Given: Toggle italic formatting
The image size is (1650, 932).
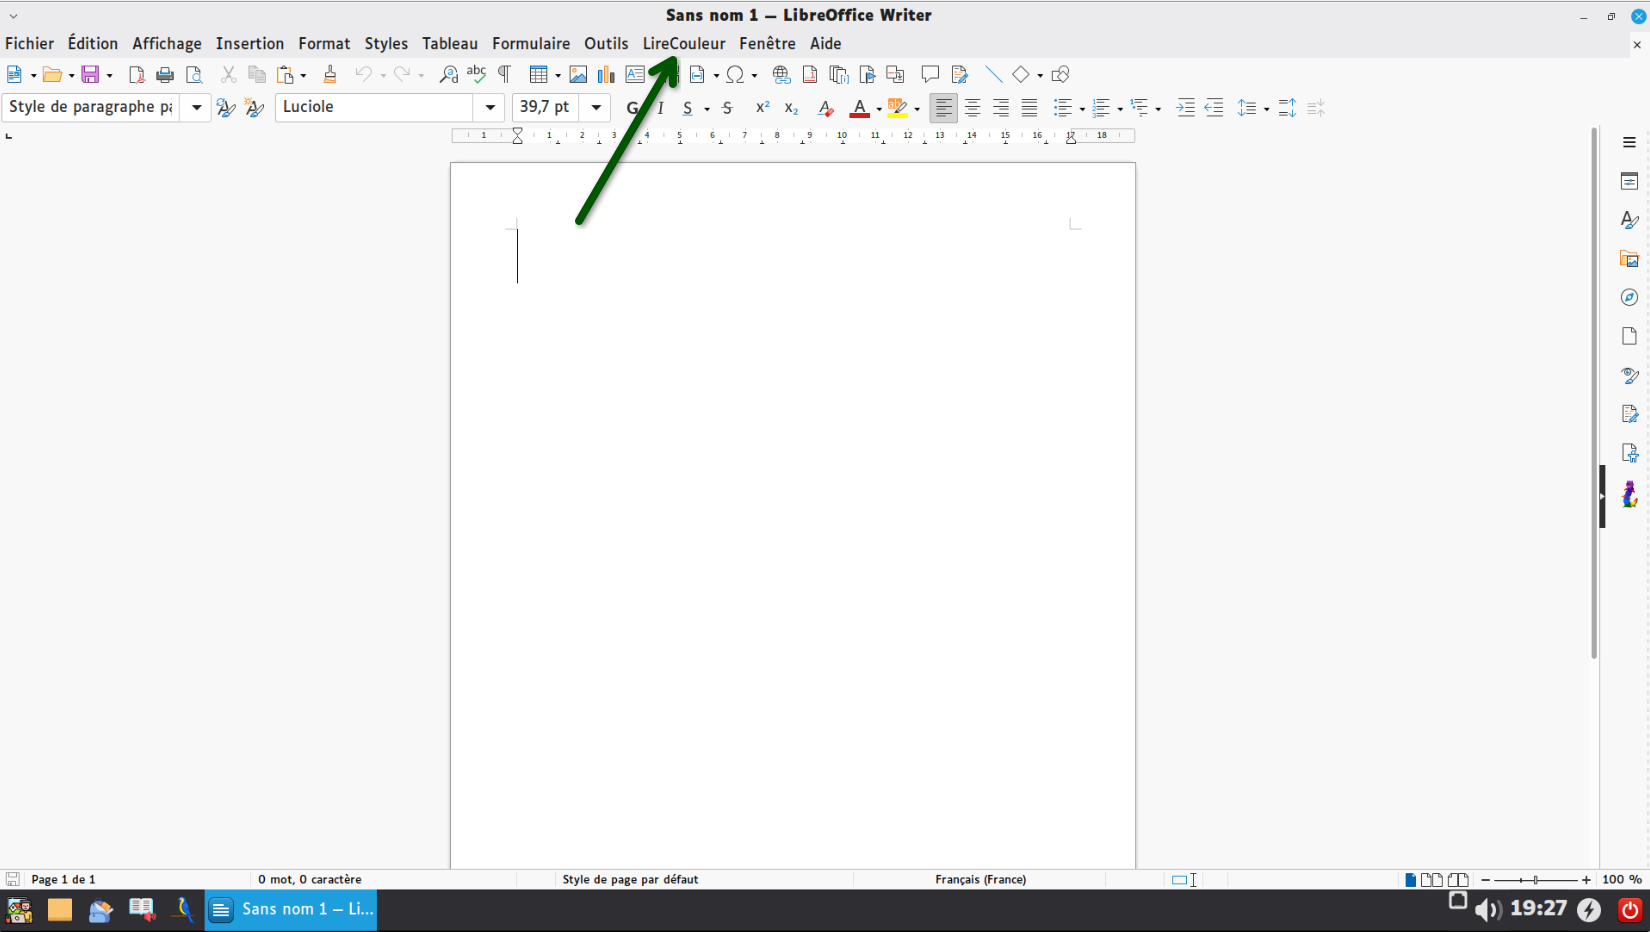Looking at the screenshot, I should (660, 108).
